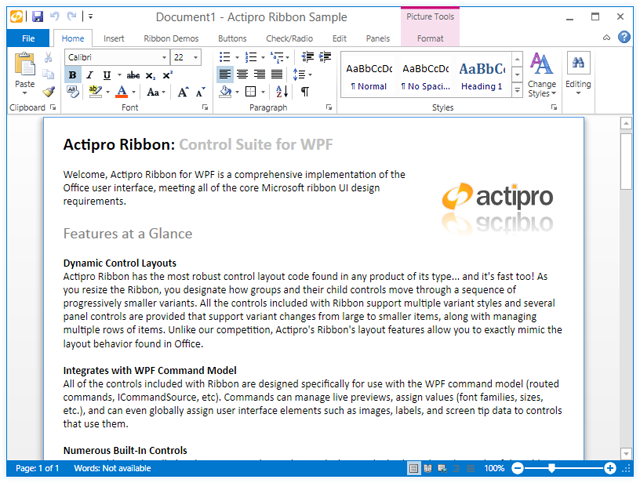Screen dimensions: 640x483
Task: Toggle Strikethrough formatting
Action: click(x=133, y=75)
